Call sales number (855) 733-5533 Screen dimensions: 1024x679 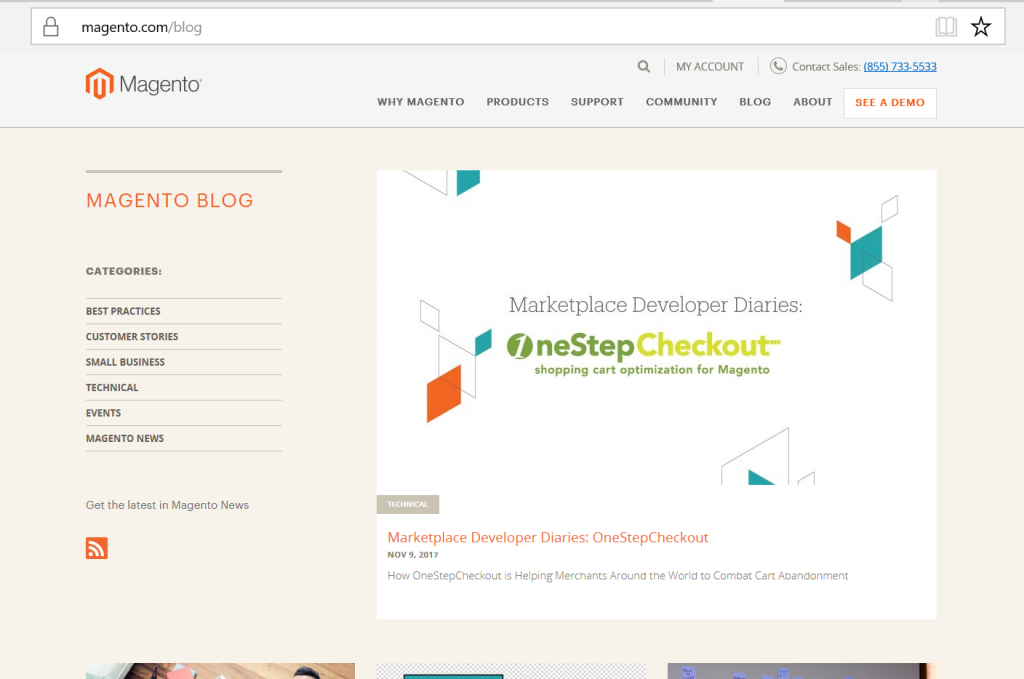coord(899,67)
